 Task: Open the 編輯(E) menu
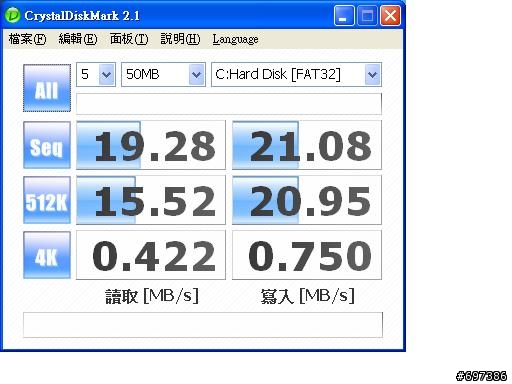pos(78,39)
